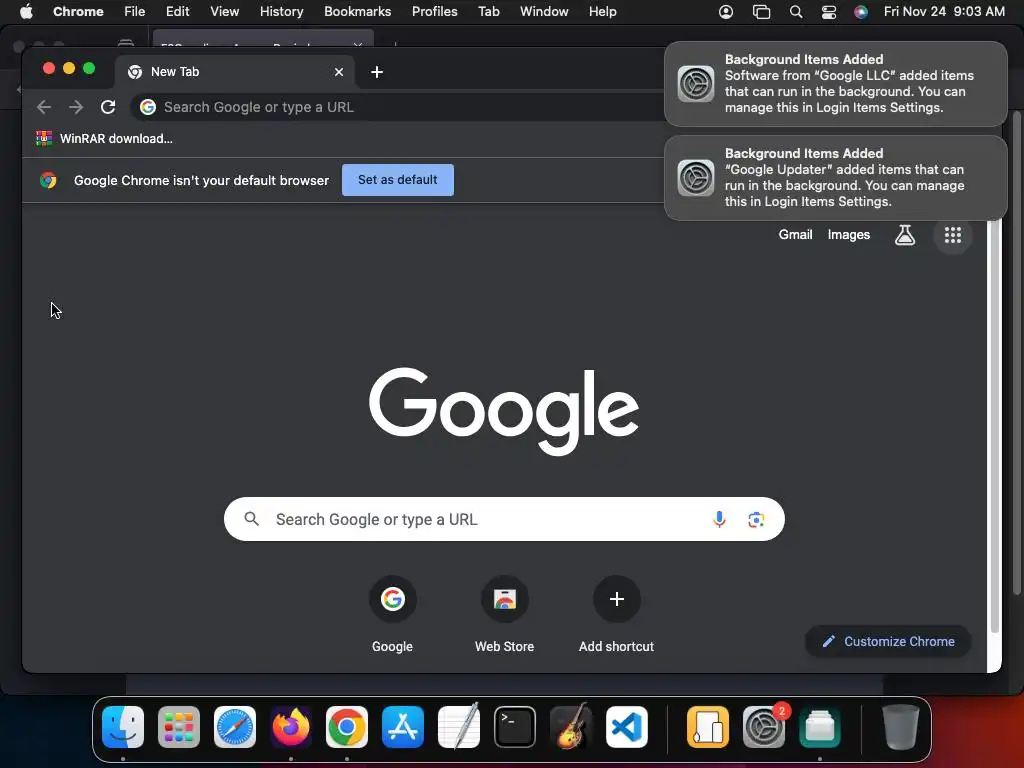Open the Trash in the Dock
Image resolution: width=1024 pixels, height=768 pixels.
[901, 727]
